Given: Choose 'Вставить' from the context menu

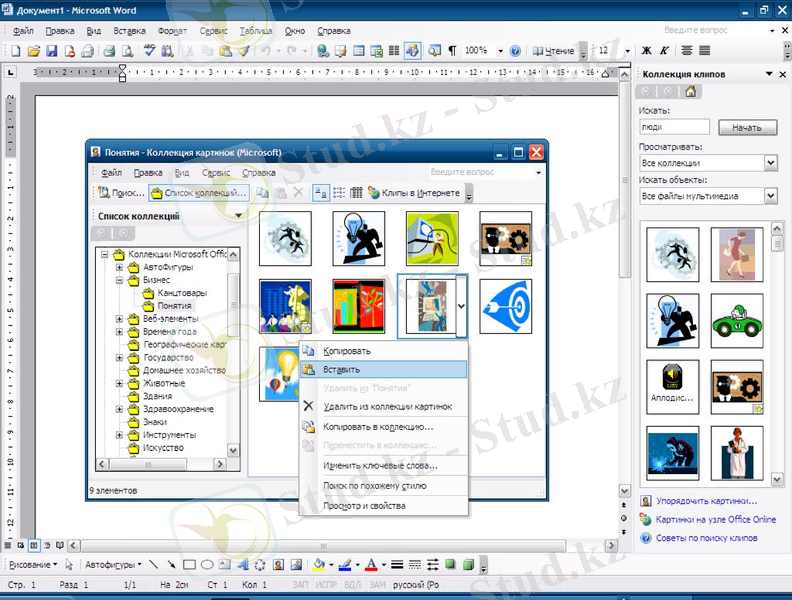Looking at the screenshot, I should click(x=342, y=369).
